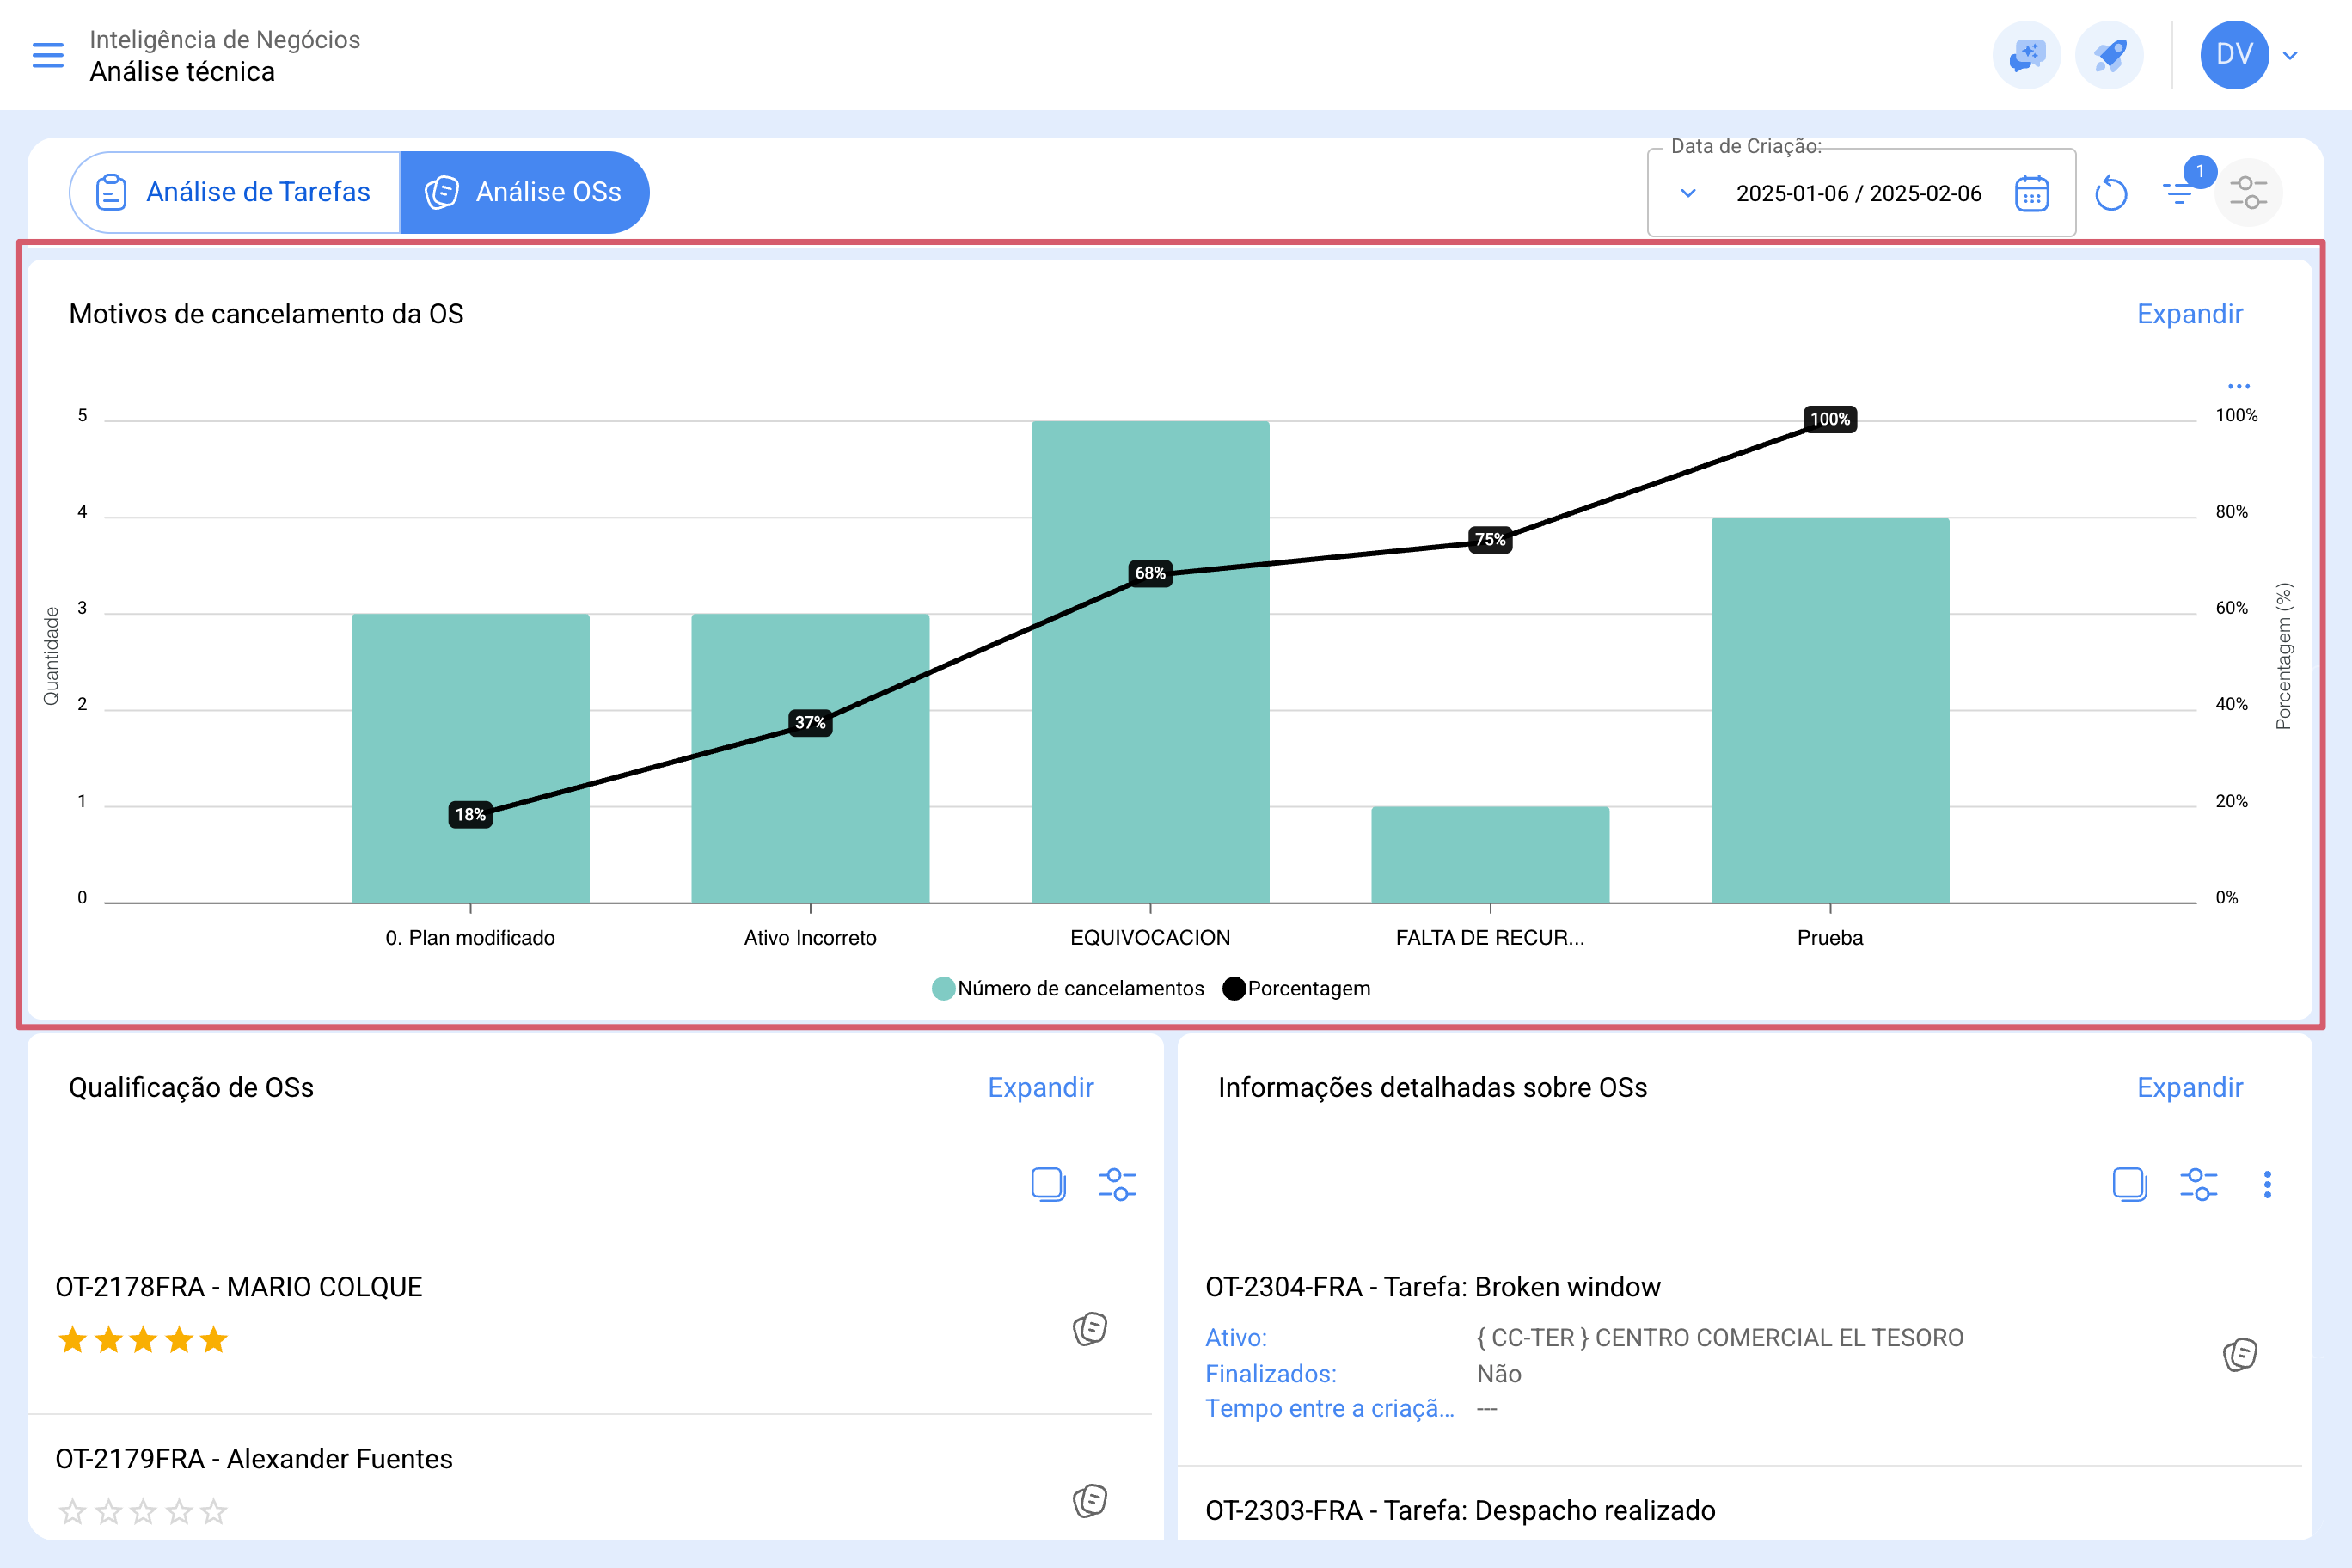Click the rocket icon in header
Viewport: 2352px width, 1568px height.
2109,55
